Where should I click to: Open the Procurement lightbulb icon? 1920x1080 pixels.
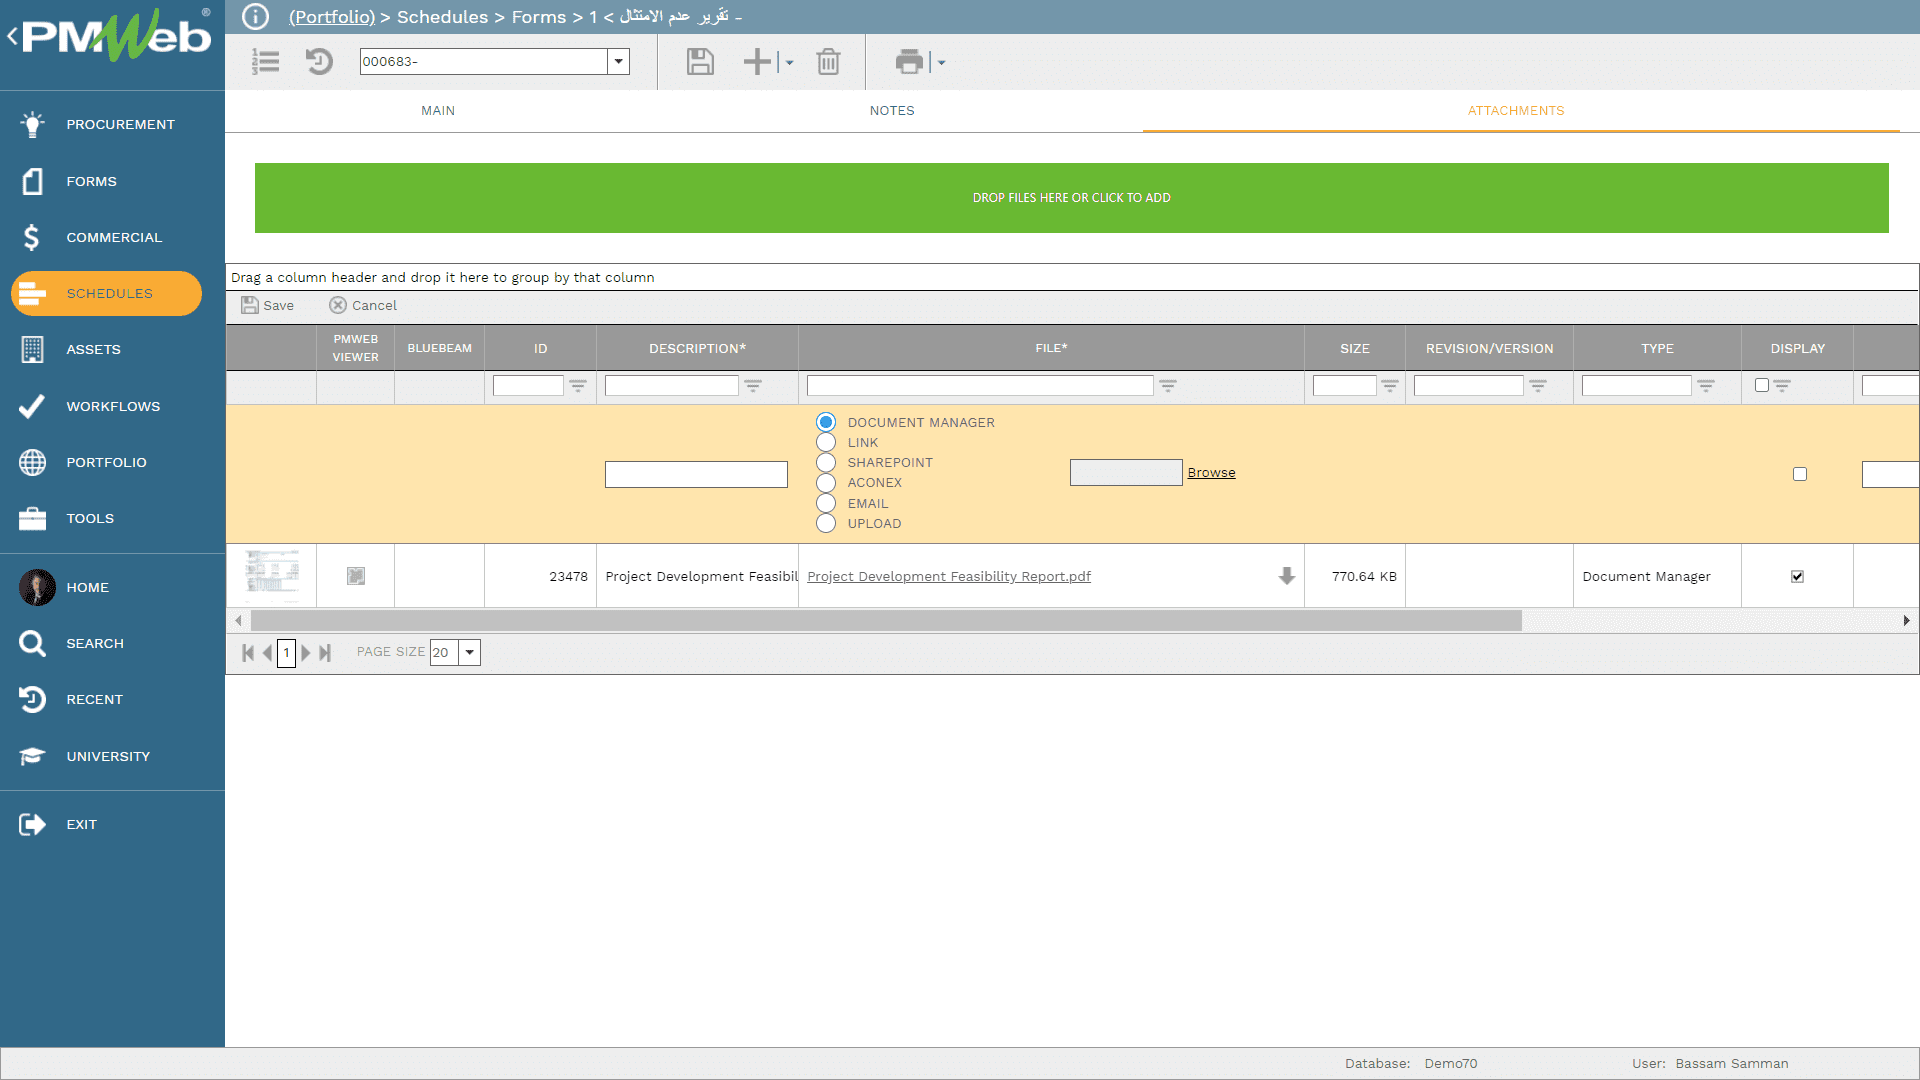point(32,124)
